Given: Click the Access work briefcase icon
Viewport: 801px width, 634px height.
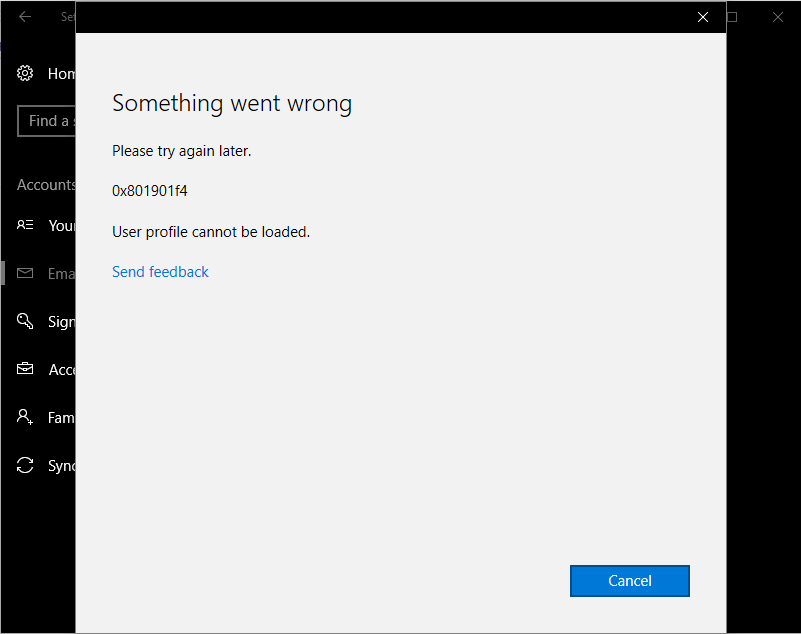Looking at the screenshot, I should [25, 369].
